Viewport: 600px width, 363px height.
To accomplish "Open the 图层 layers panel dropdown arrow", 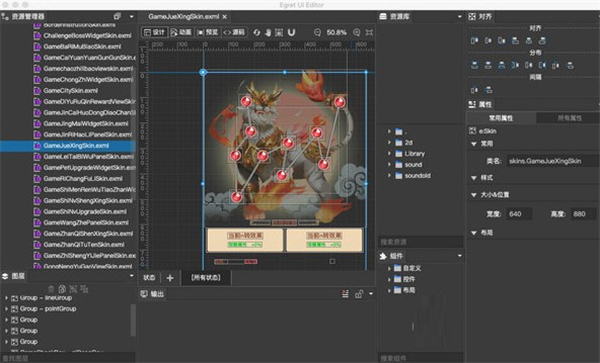I will 132,275.
